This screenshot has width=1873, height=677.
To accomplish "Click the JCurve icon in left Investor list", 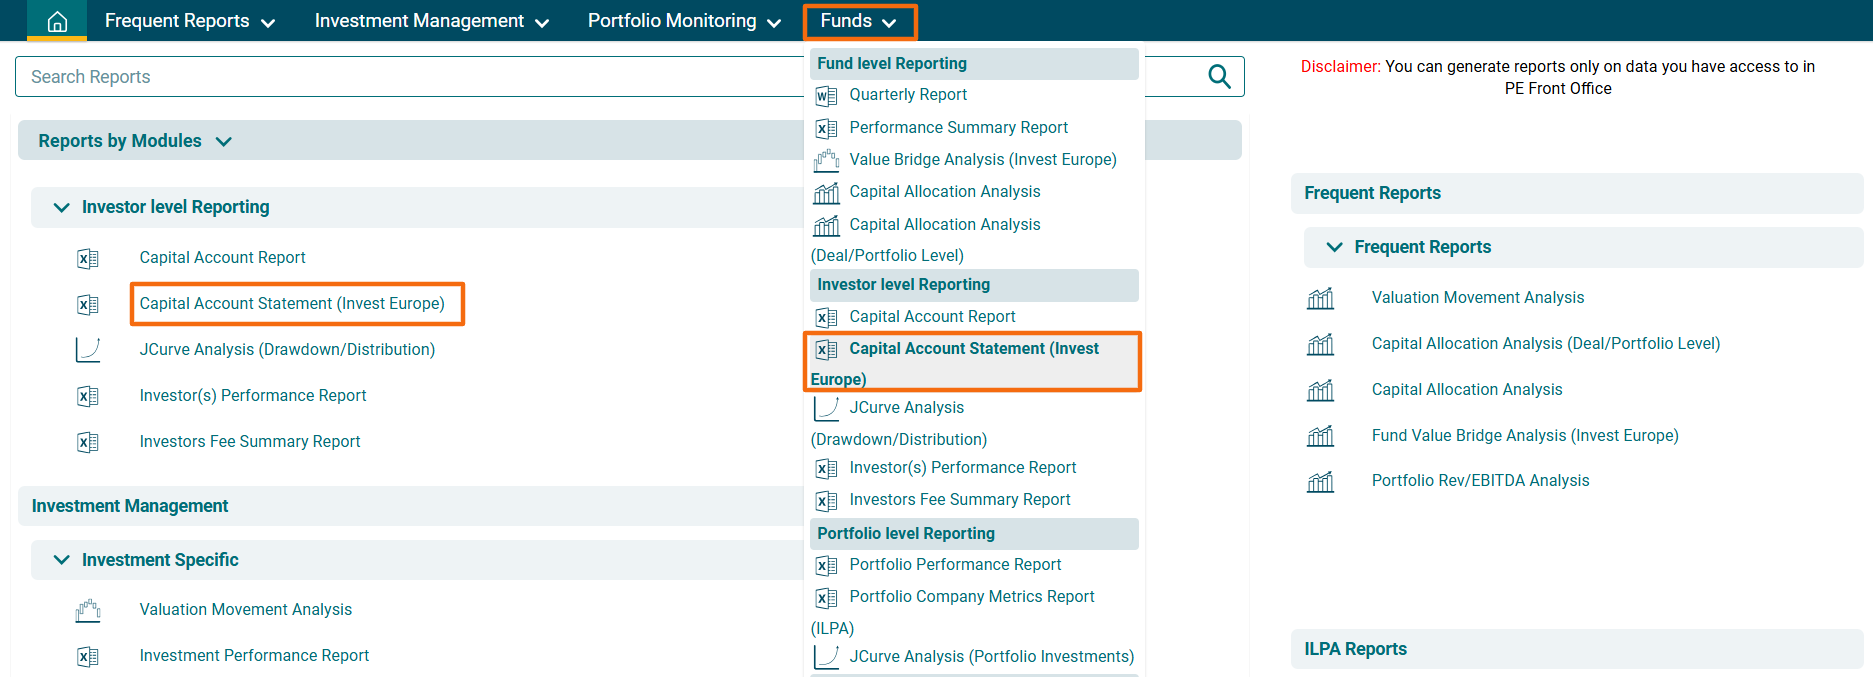I will coord(88,350).
